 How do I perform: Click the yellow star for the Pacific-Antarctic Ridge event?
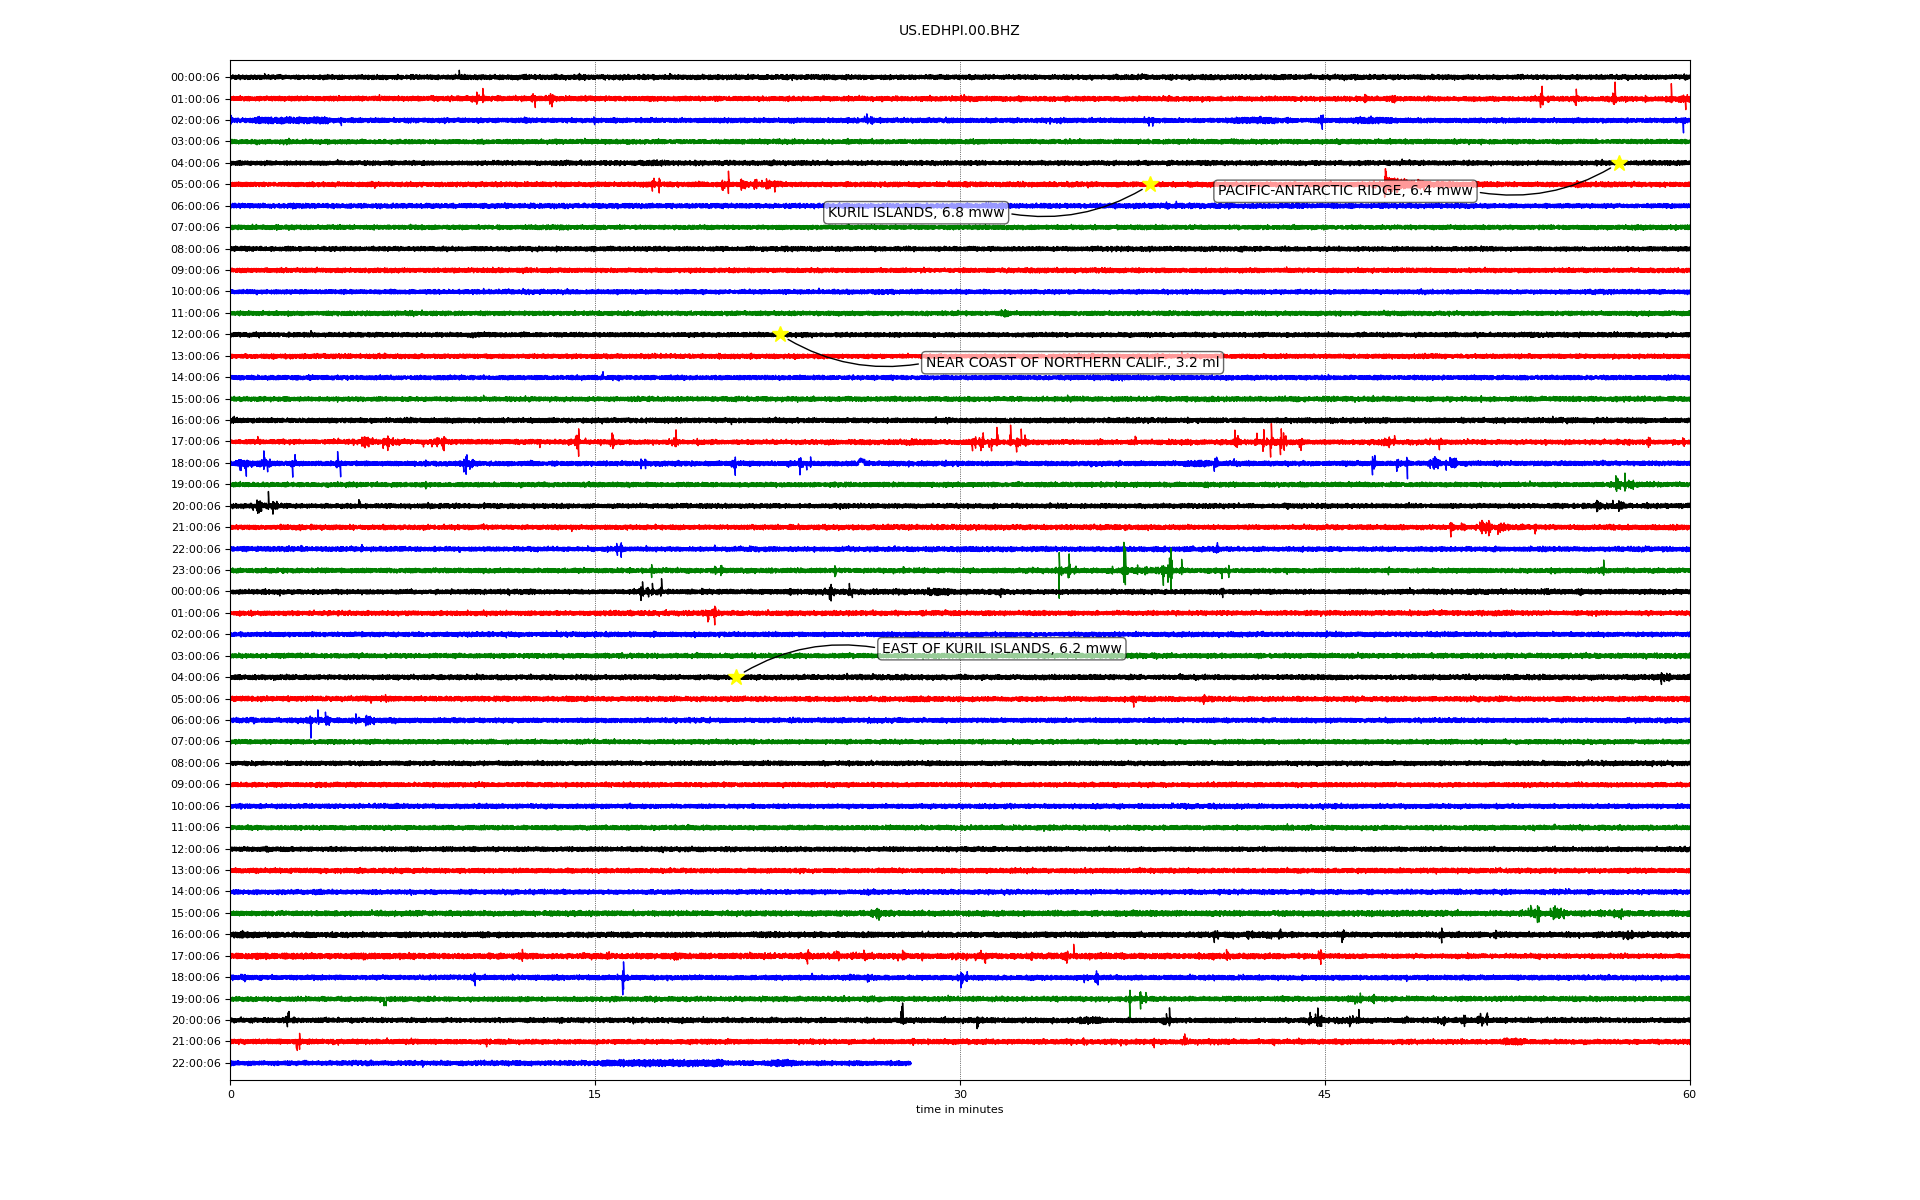1619,163
